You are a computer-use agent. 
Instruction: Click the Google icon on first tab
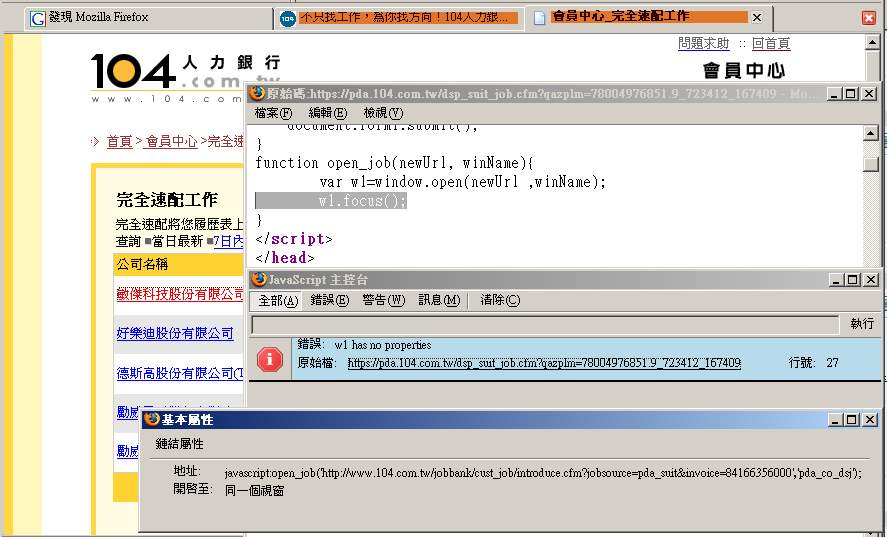(37, 18)
